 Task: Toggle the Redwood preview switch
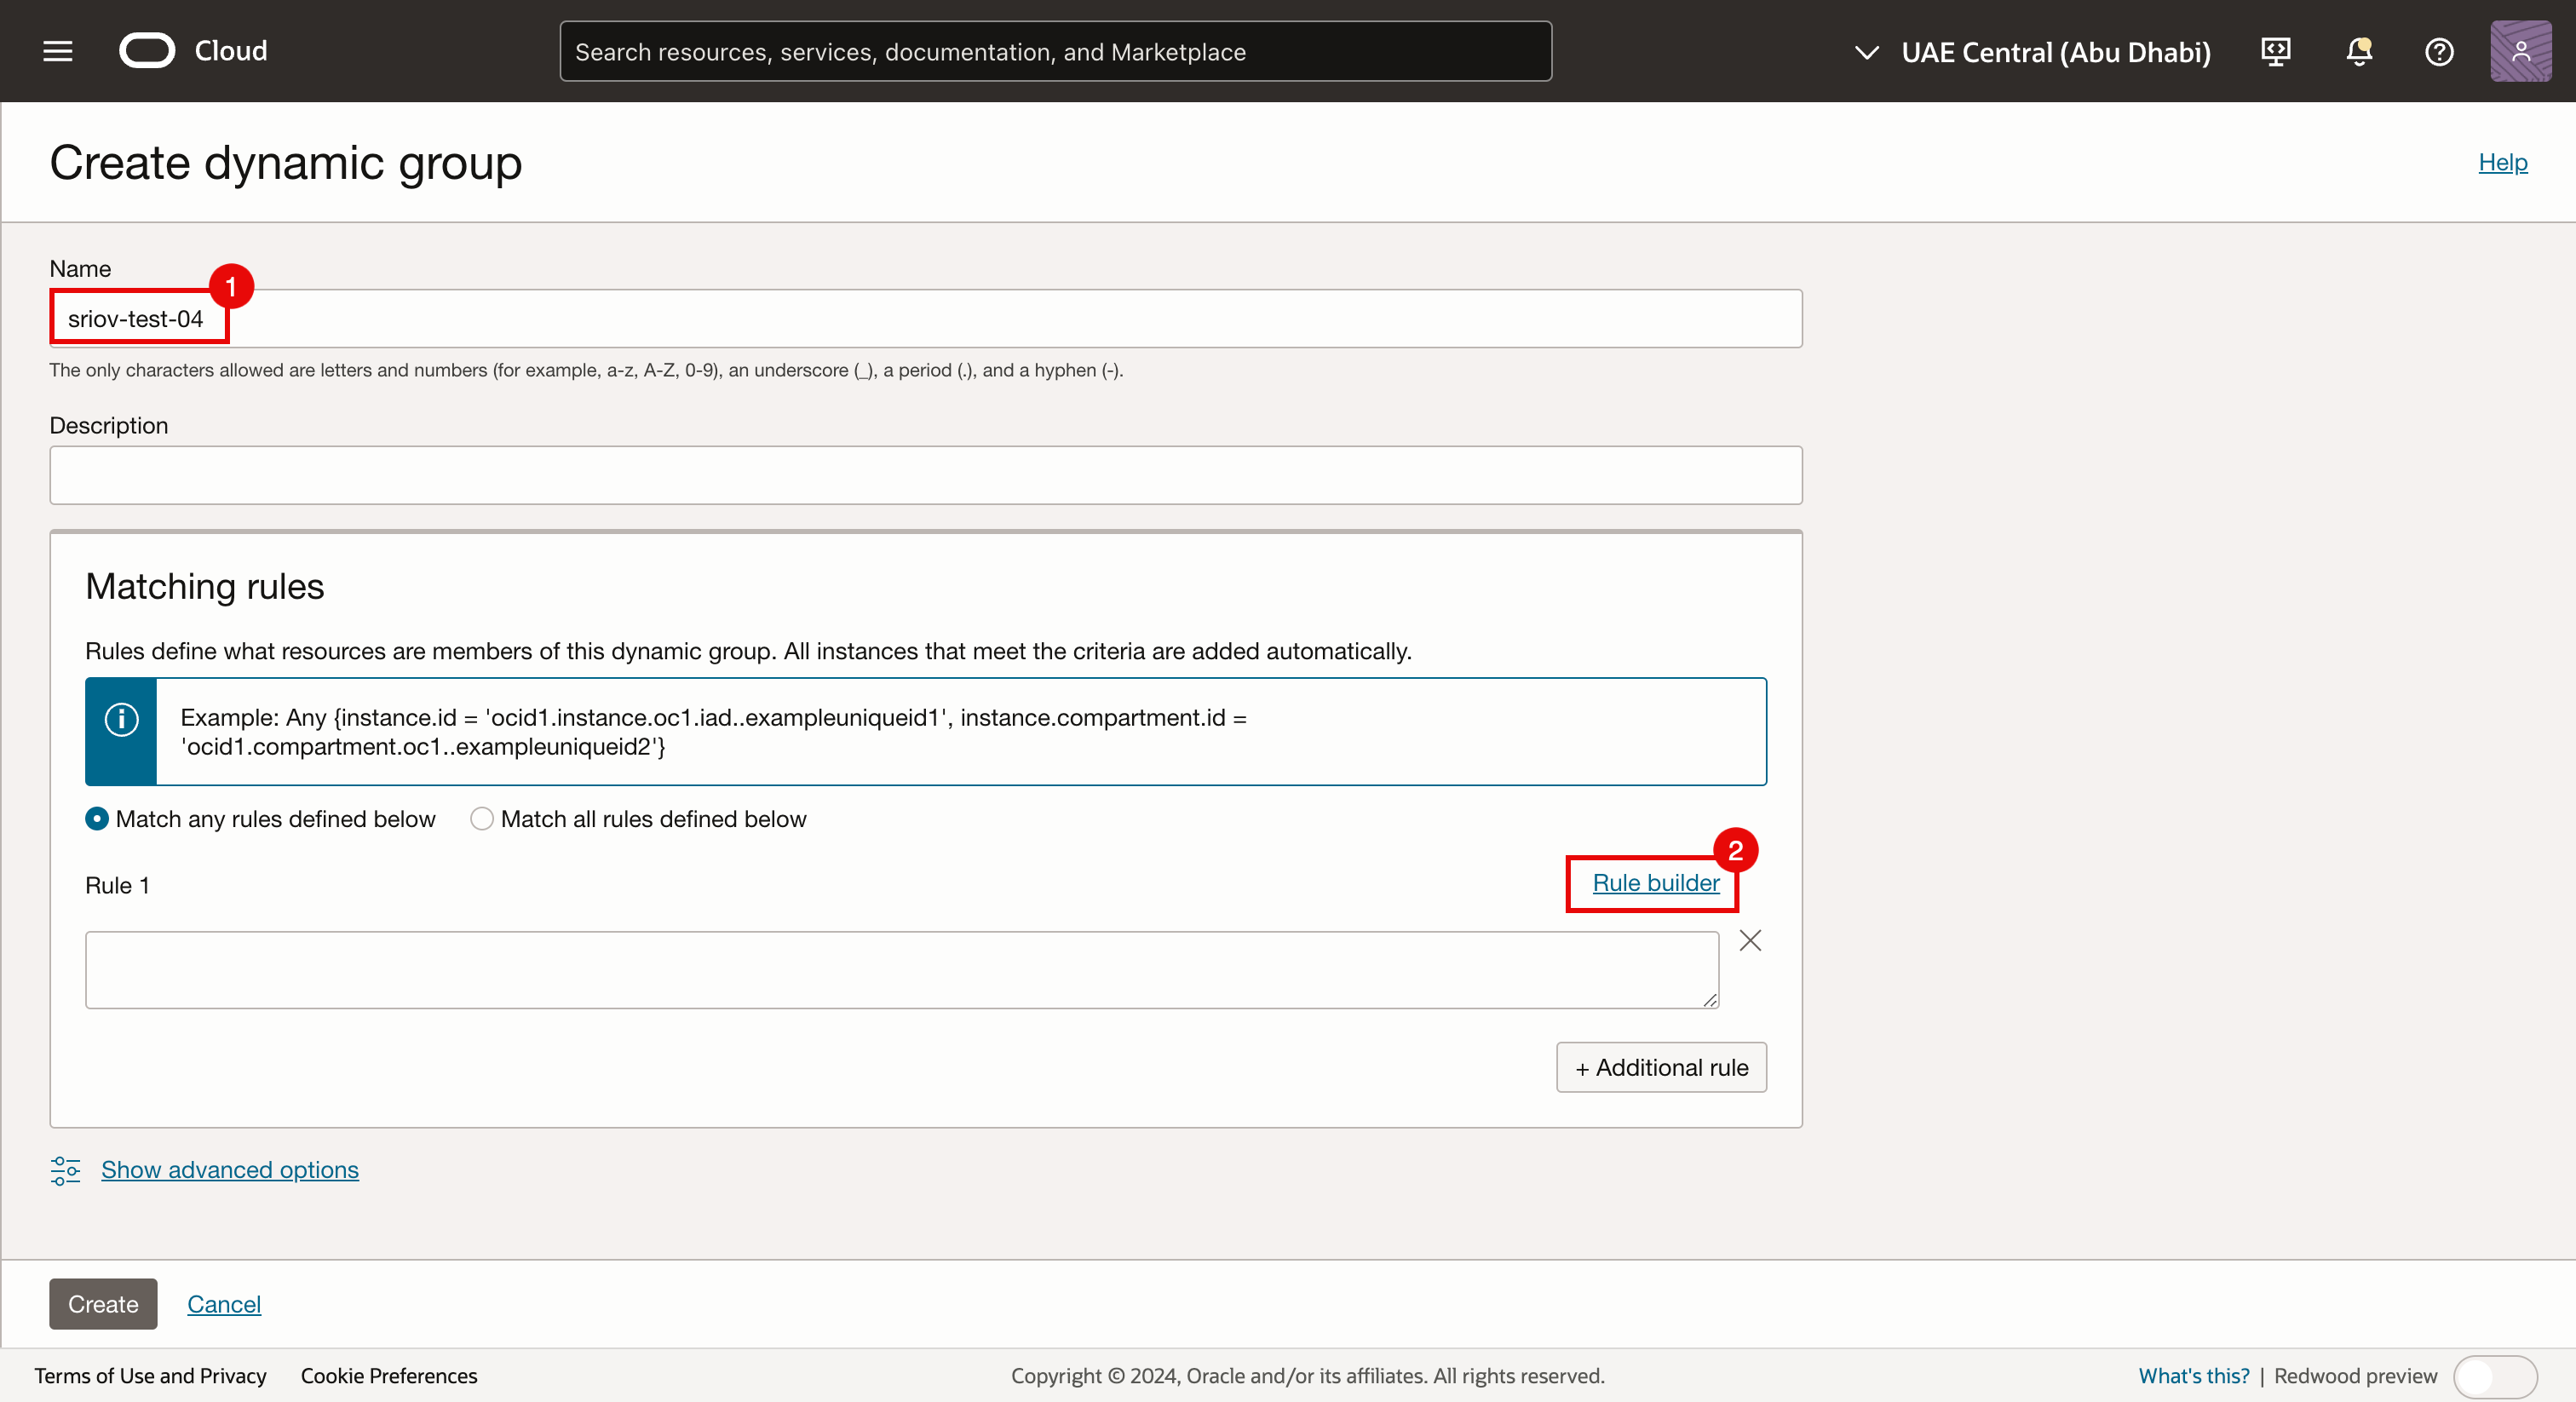point(2494,1376)
